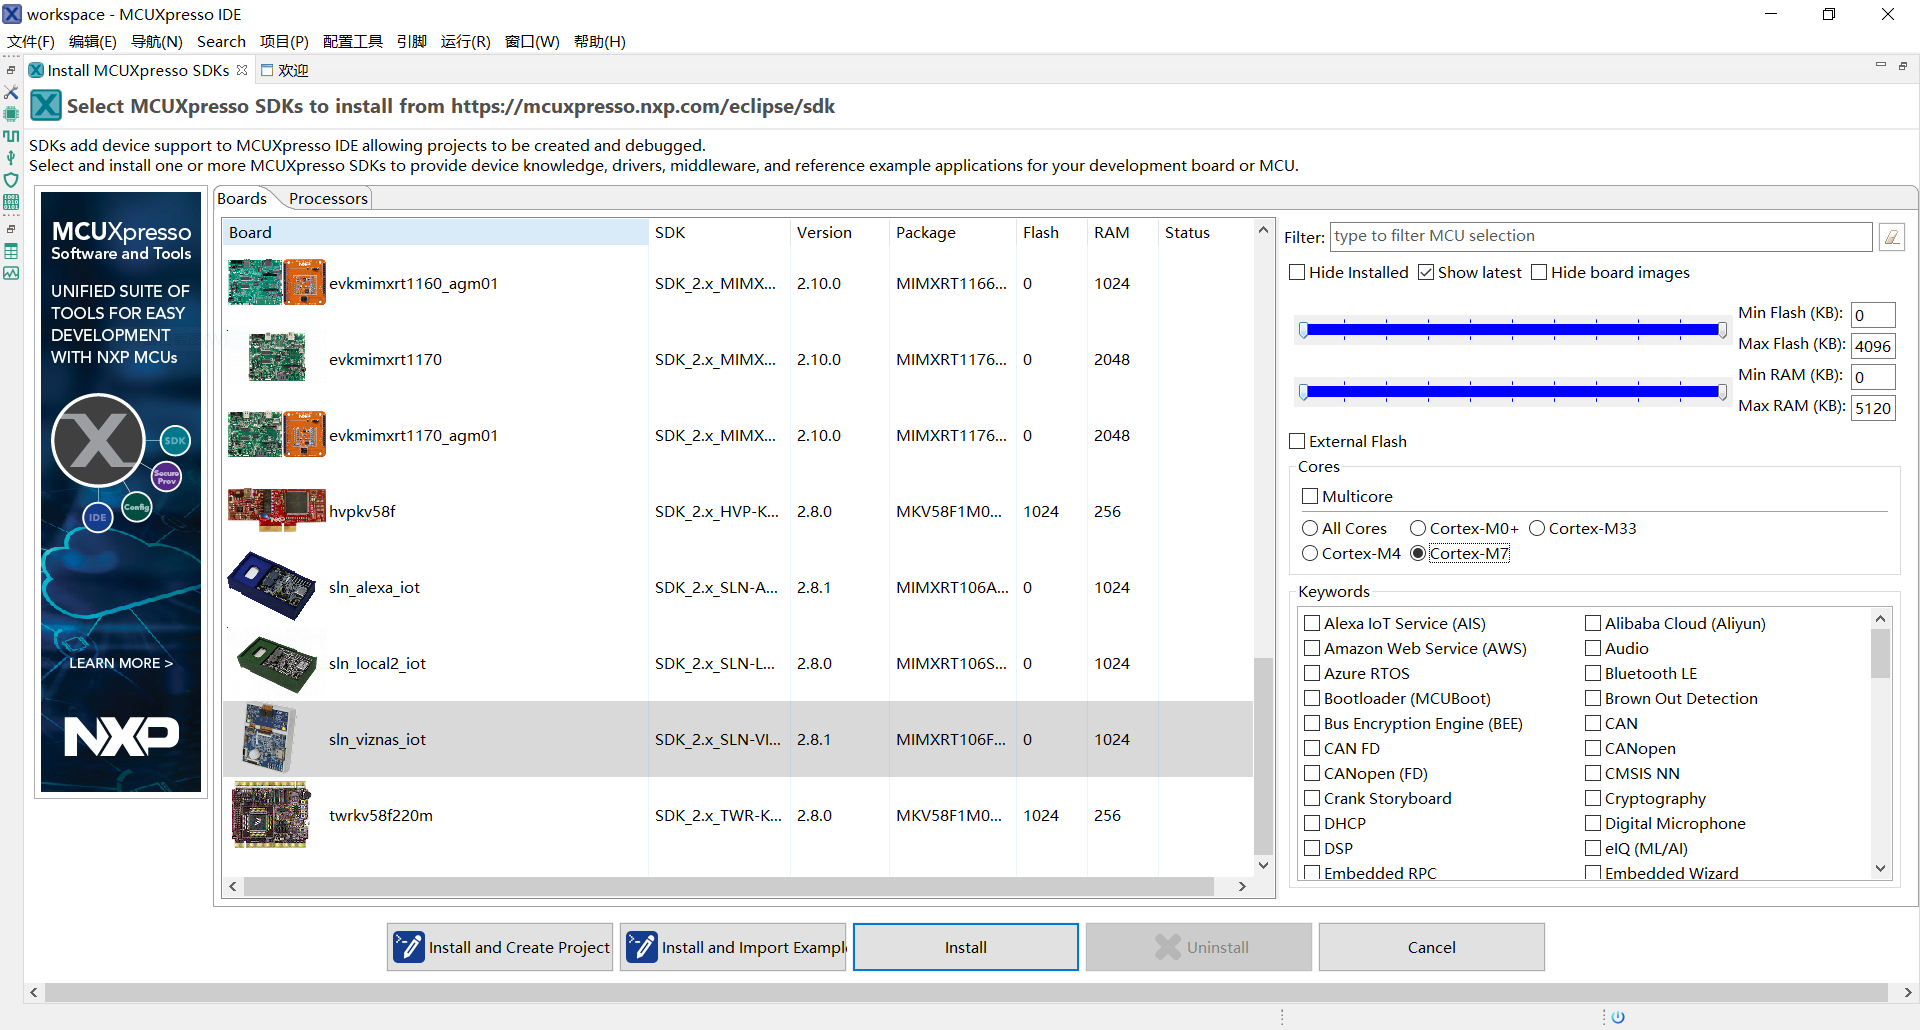Restore the upper sidebar view stack
Screen dimensions: 1920x1030
[11, 70]
